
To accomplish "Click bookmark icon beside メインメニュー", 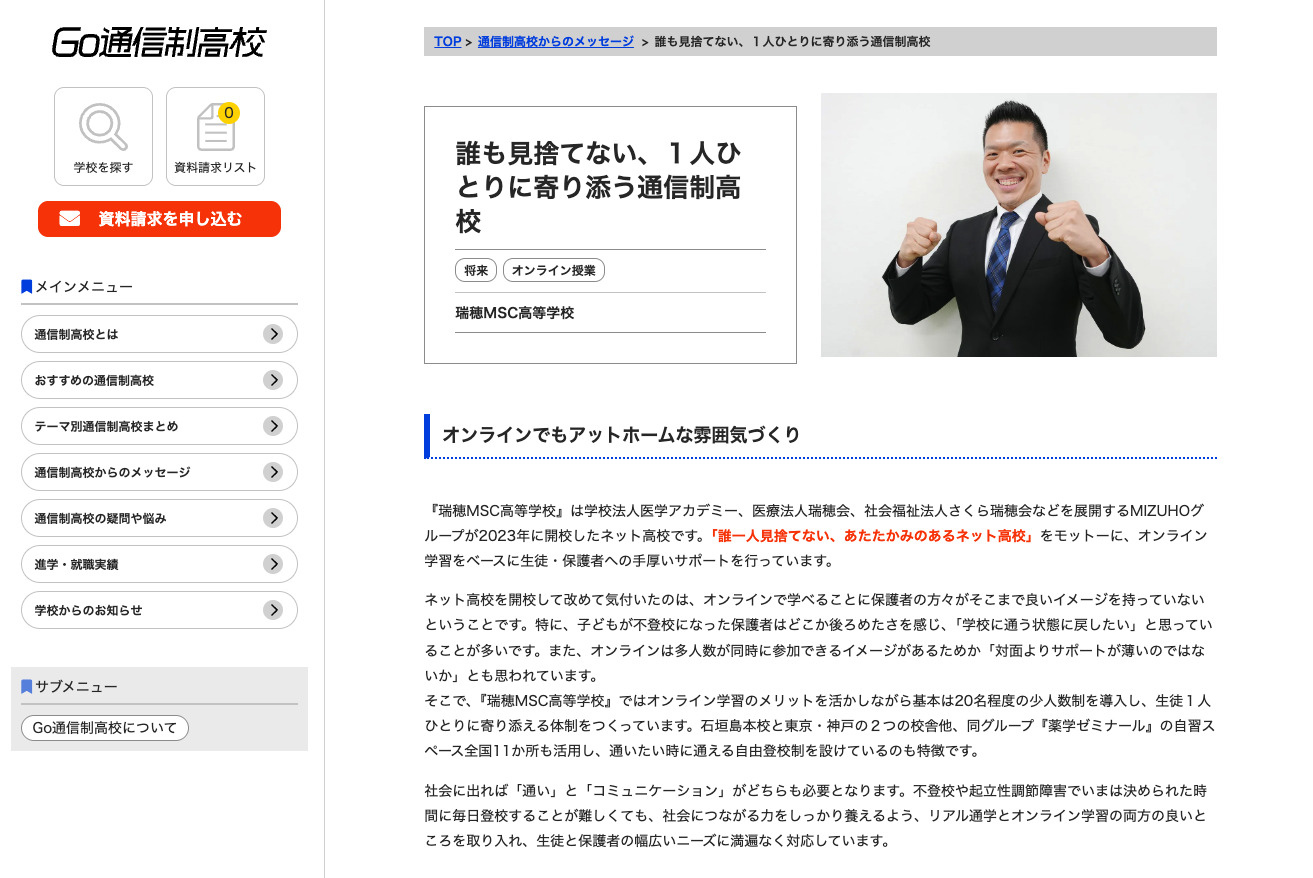I will (27, 287).
